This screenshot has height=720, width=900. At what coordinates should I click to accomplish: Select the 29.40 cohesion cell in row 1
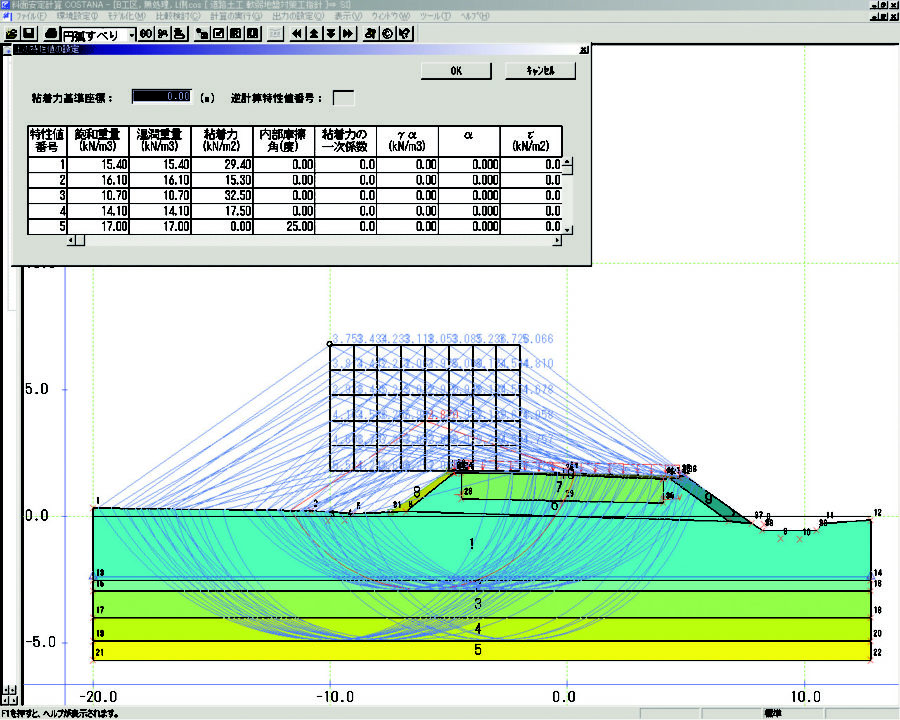[222, 165]
